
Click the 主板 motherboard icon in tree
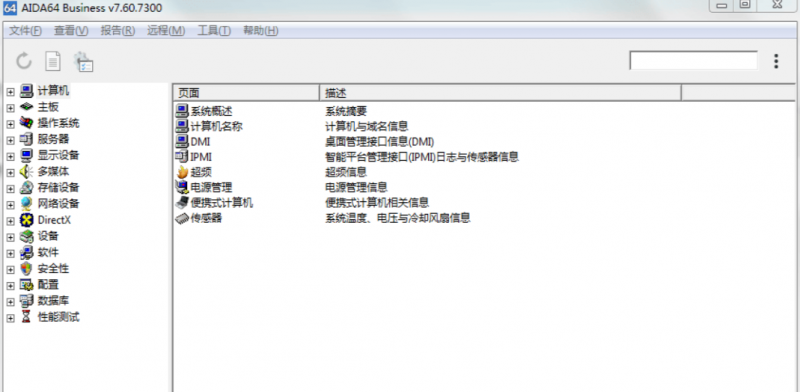pos(27,107)
